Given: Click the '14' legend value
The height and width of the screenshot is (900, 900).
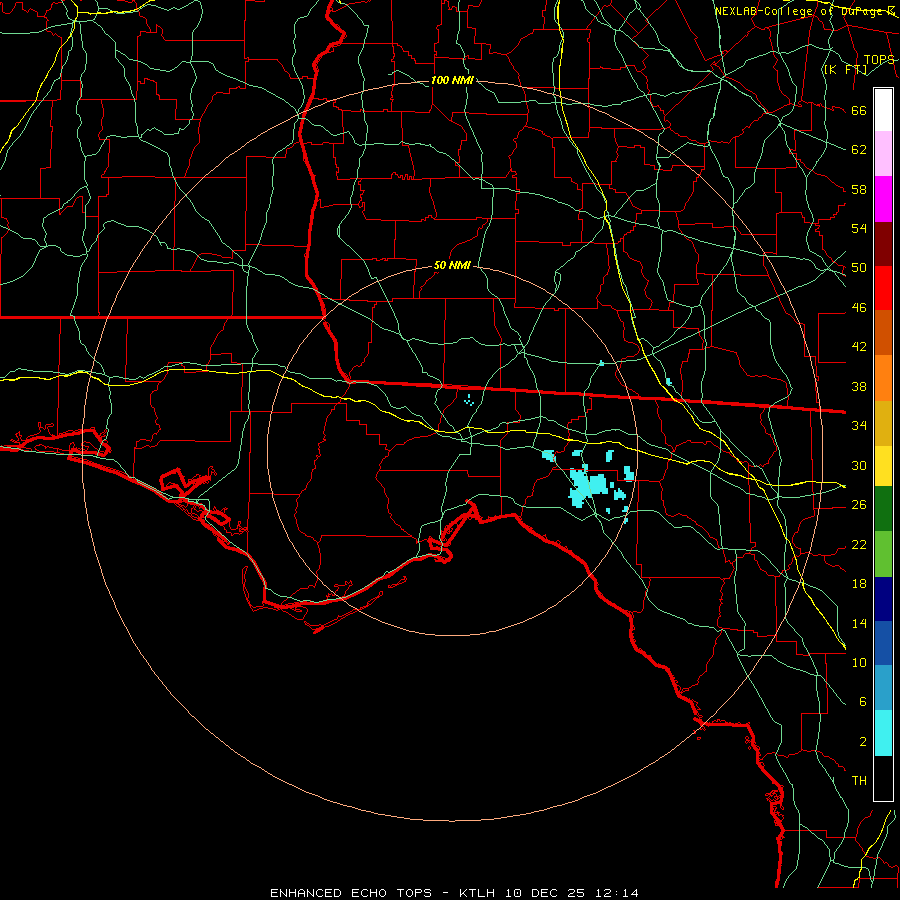Looking at the screenshot, I should coord(859,623).
